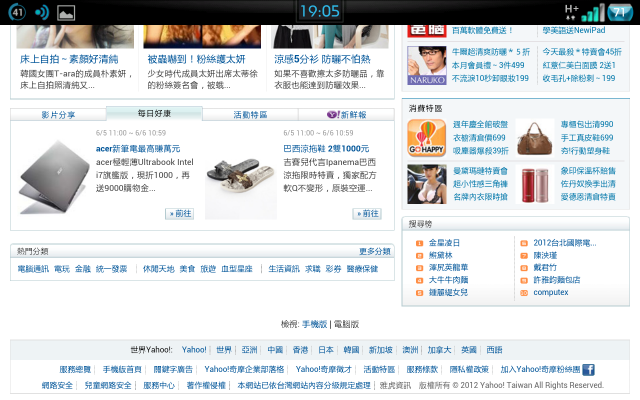Select the 每日好康 tab

coord(154,113)
